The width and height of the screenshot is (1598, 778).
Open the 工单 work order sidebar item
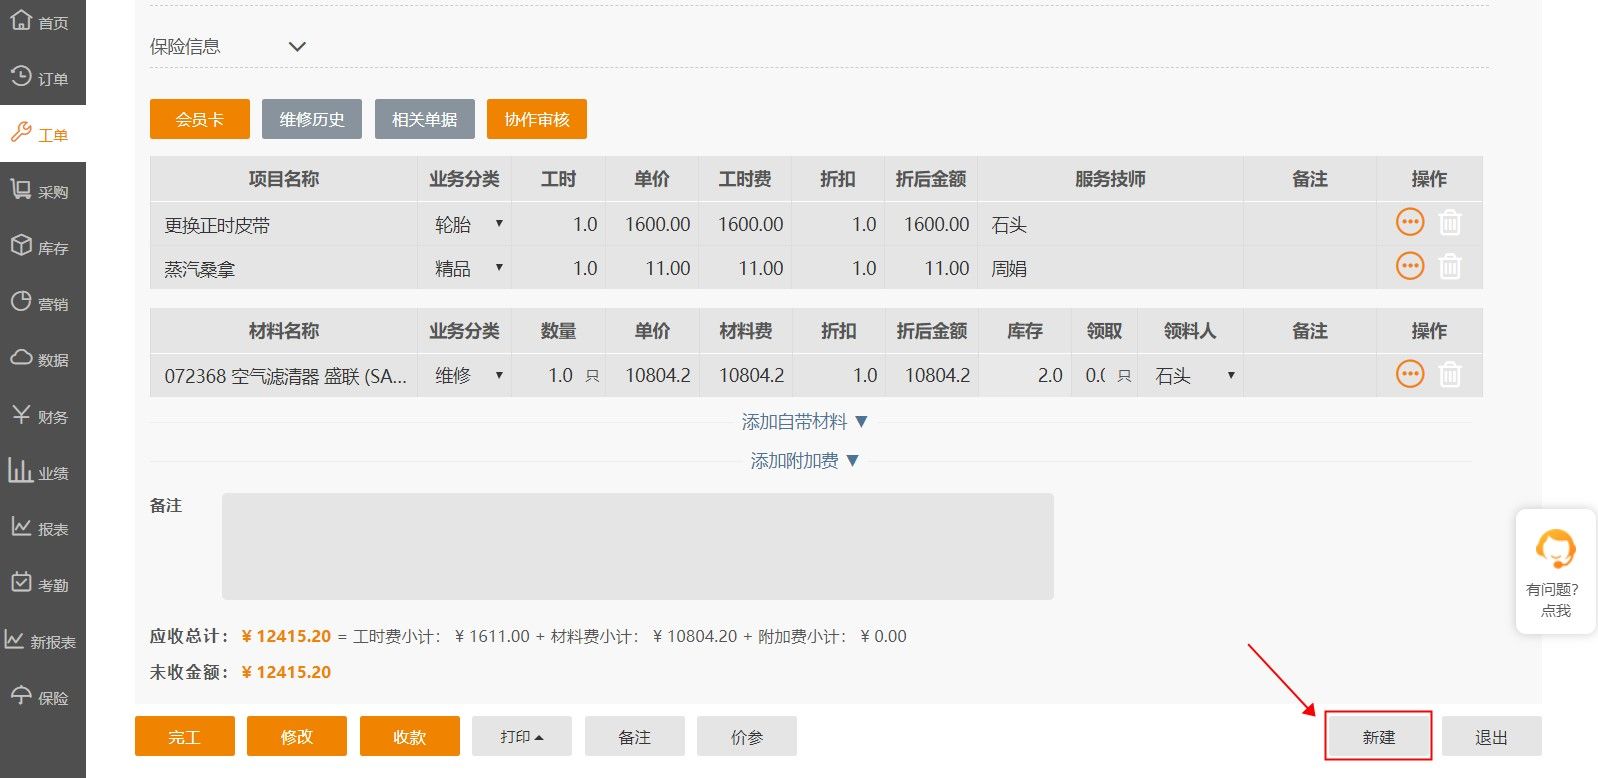[42, 134]
